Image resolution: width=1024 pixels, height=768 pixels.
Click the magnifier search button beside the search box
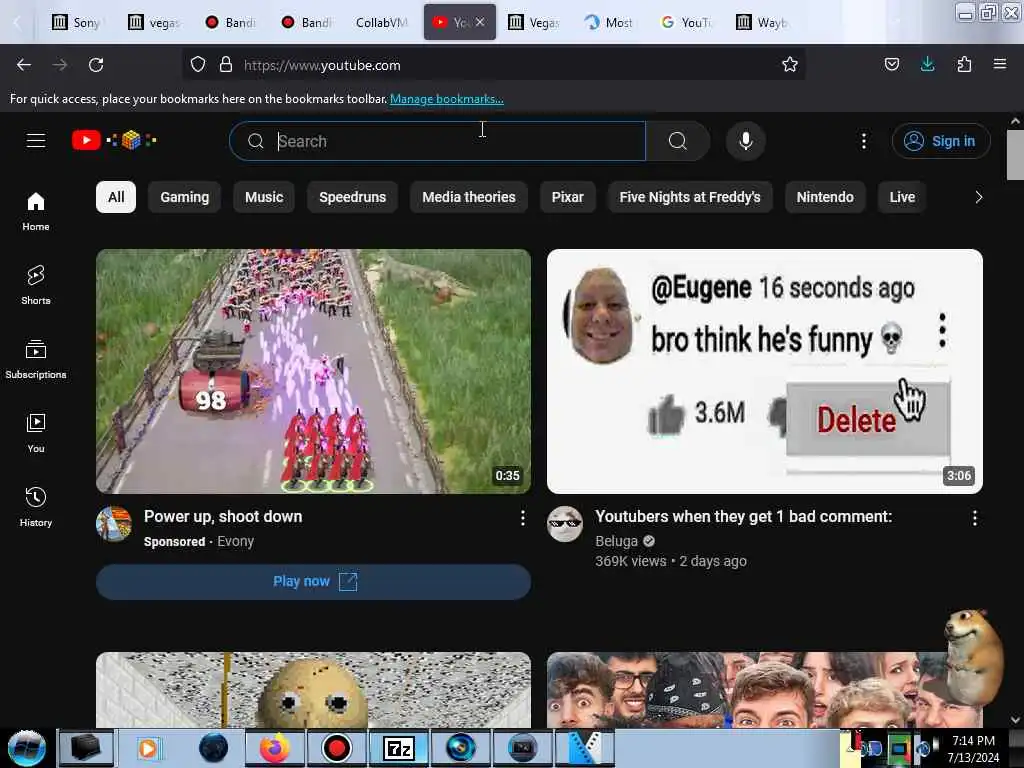point(678,141)
